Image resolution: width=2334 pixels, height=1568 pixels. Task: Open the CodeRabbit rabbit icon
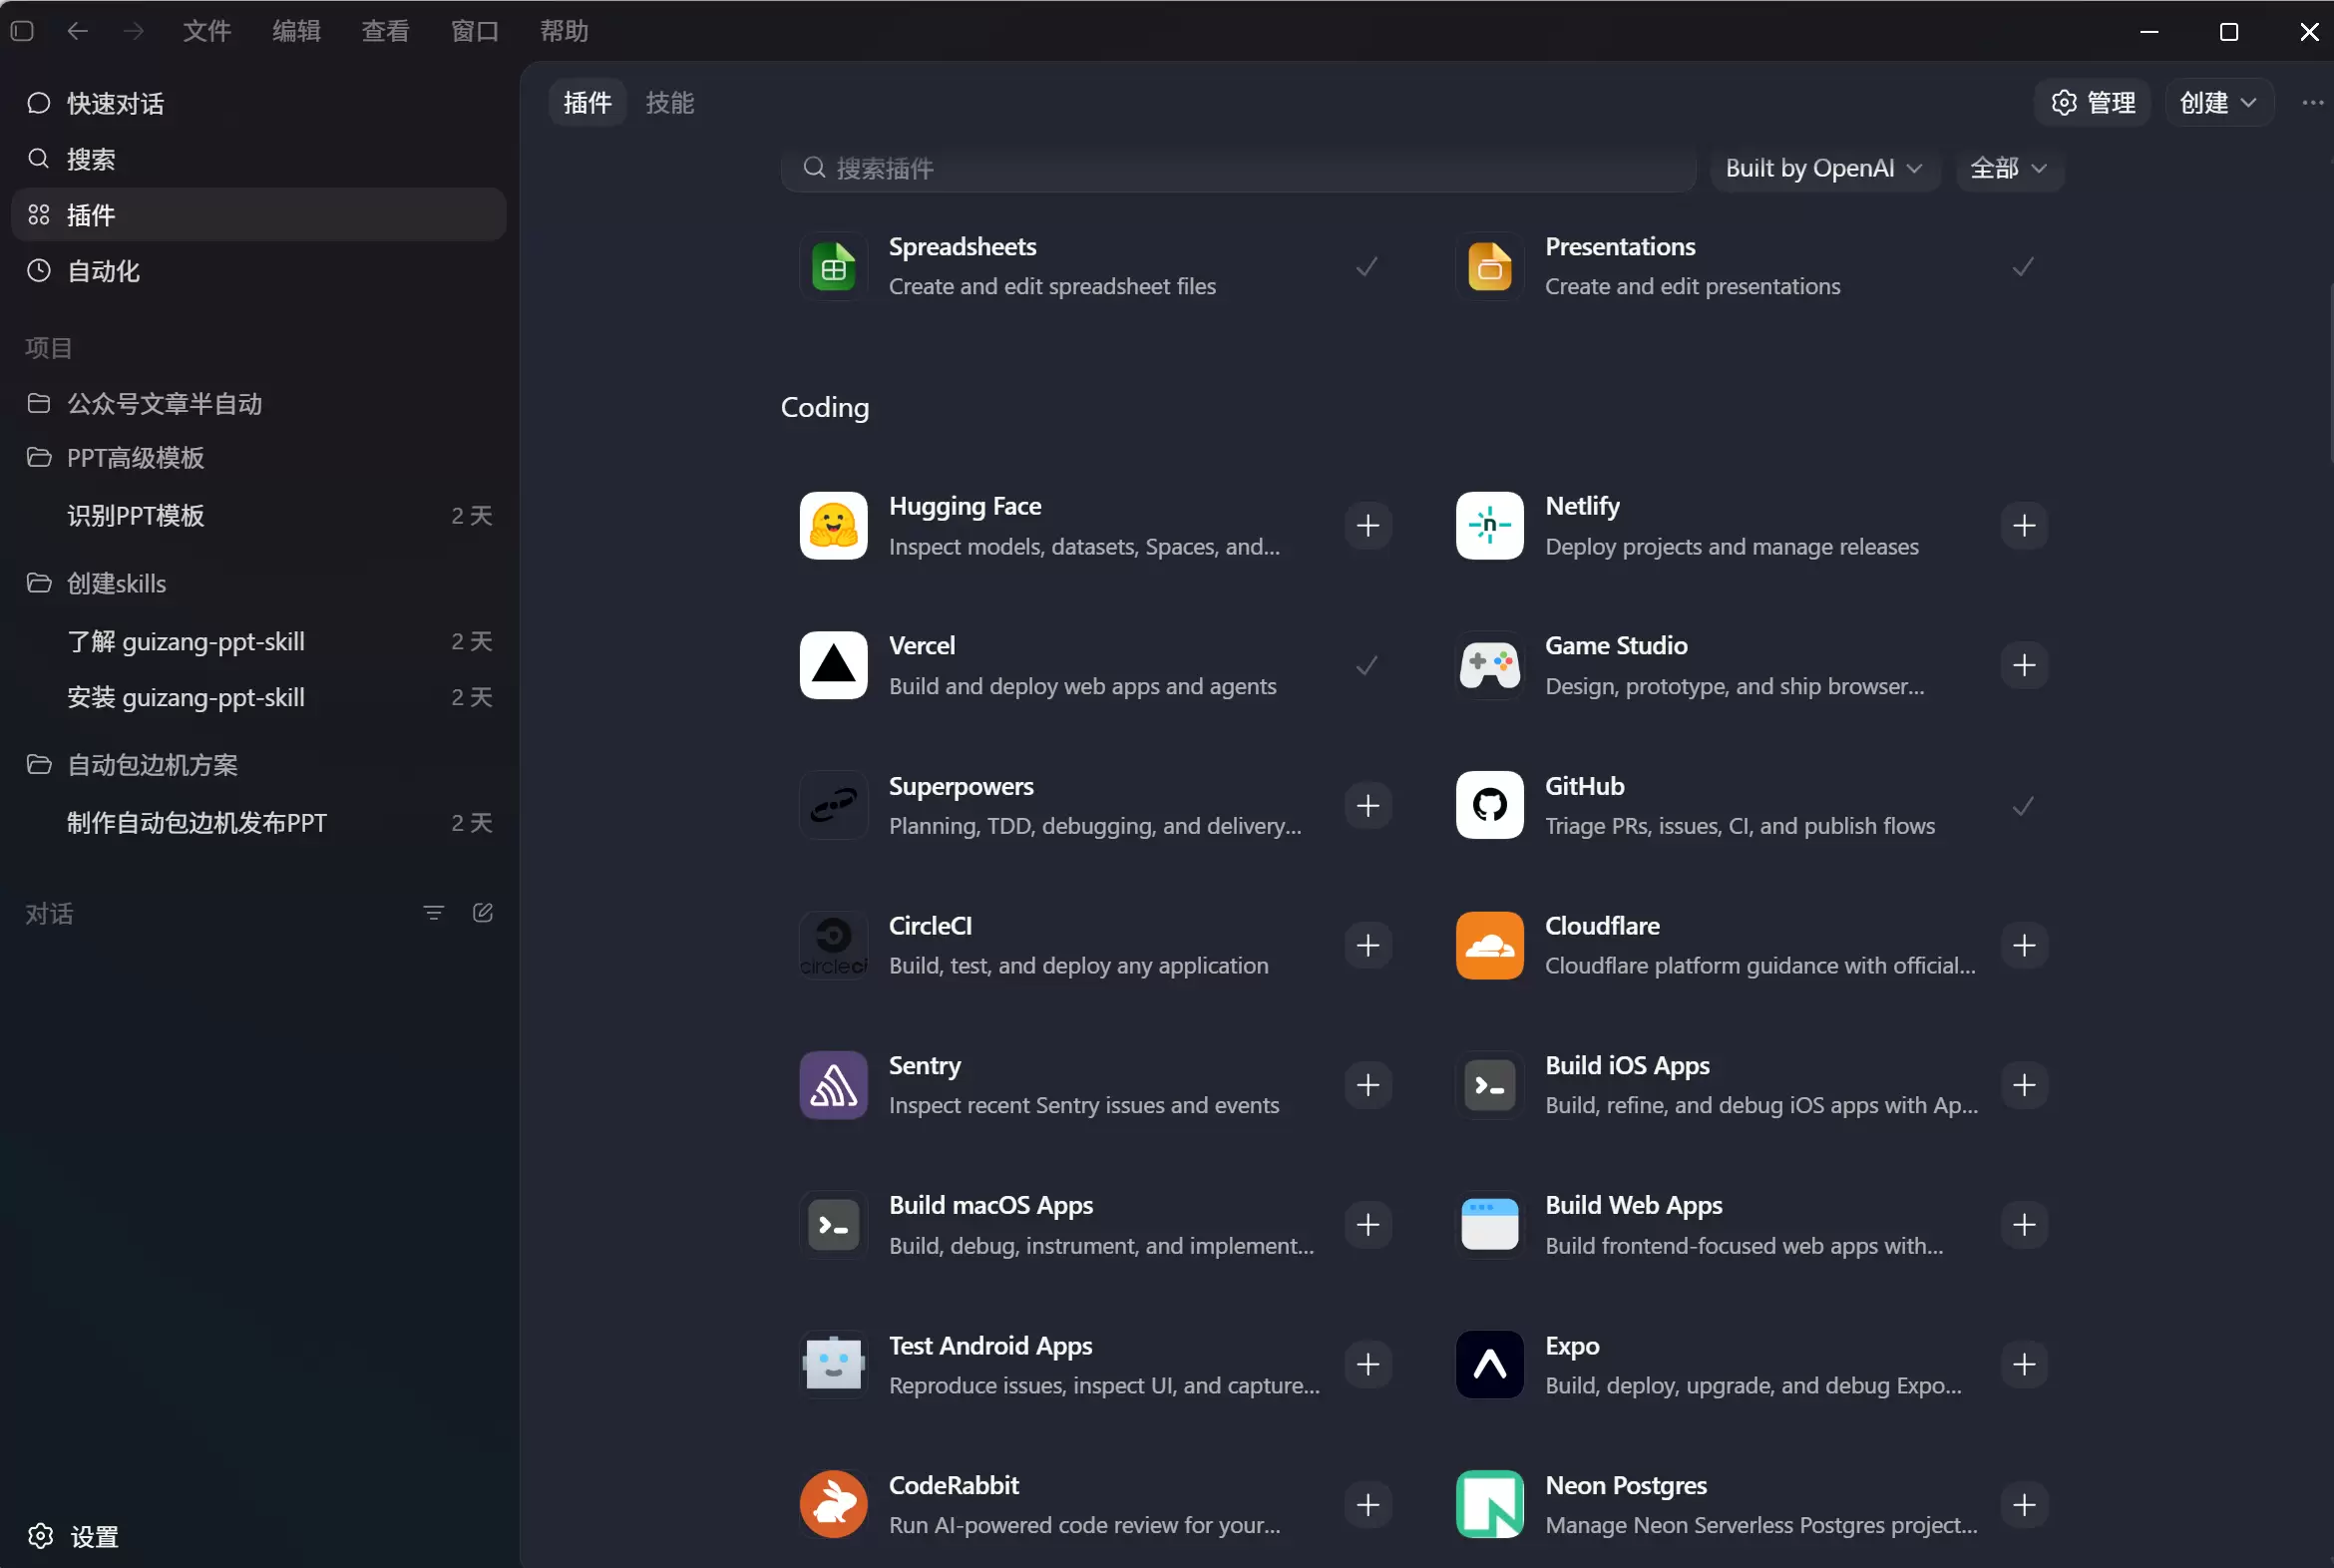tap(833, 1505)
